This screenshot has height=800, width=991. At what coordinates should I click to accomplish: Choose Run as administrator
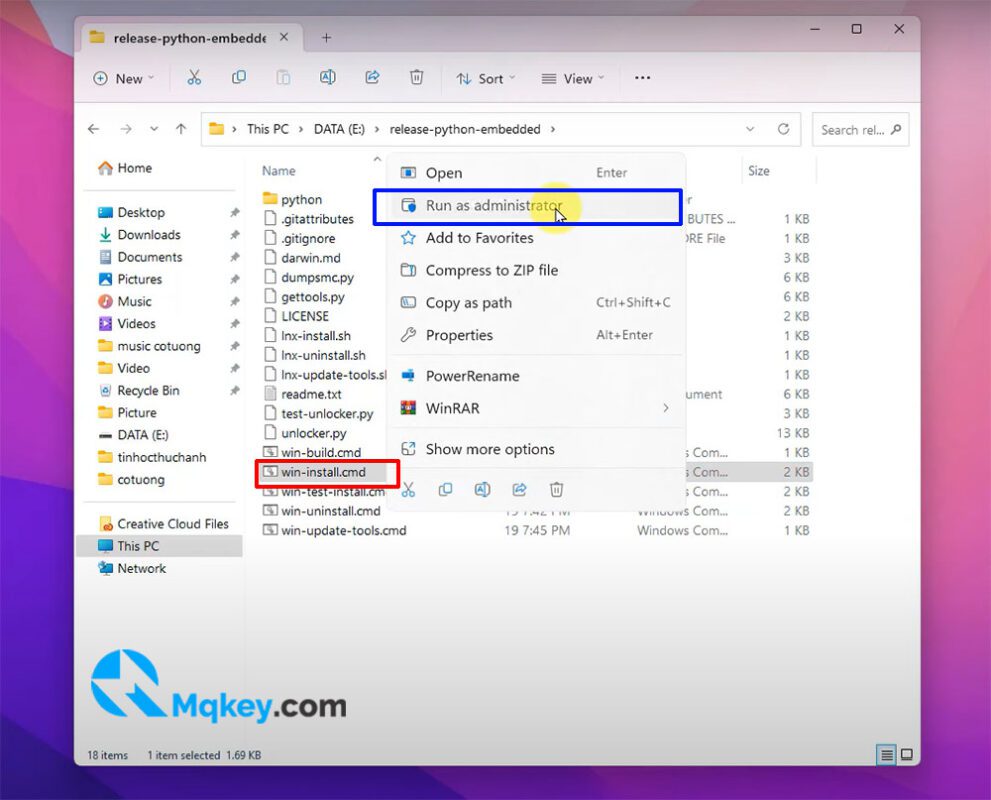tap(536, 205)
